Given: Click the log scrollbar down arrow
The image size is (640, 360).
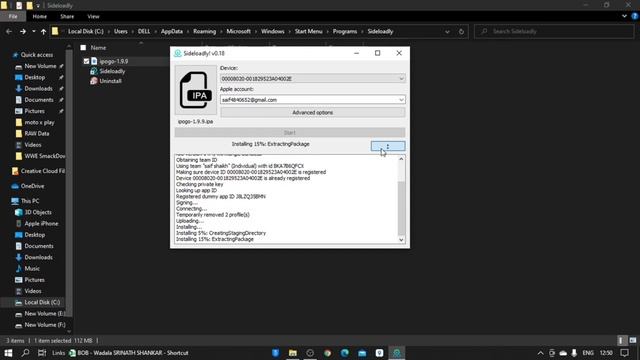Looking at the screenshot, I should click(x=401, y=240).
